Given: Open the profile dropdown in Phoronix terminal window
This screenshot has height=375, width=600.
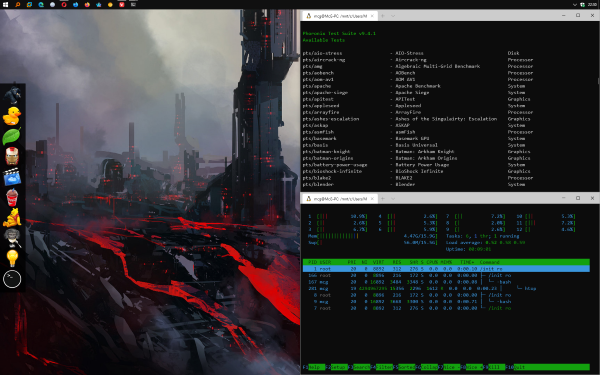Looking at the screenshot, I should pyautogui.click(x=393, y=16).
